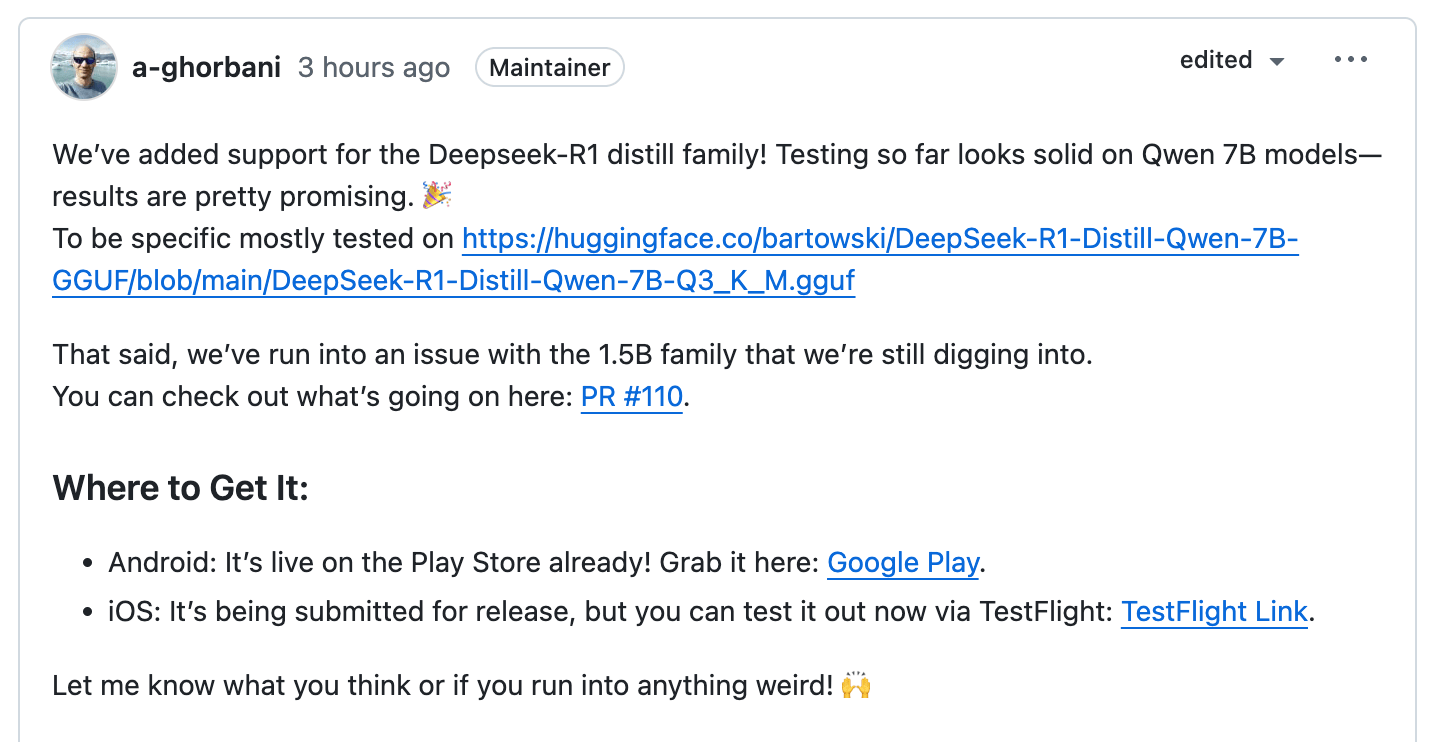1436x742 pixels.
Task: Open the Google Play link
Action: [x=903, y=563]
